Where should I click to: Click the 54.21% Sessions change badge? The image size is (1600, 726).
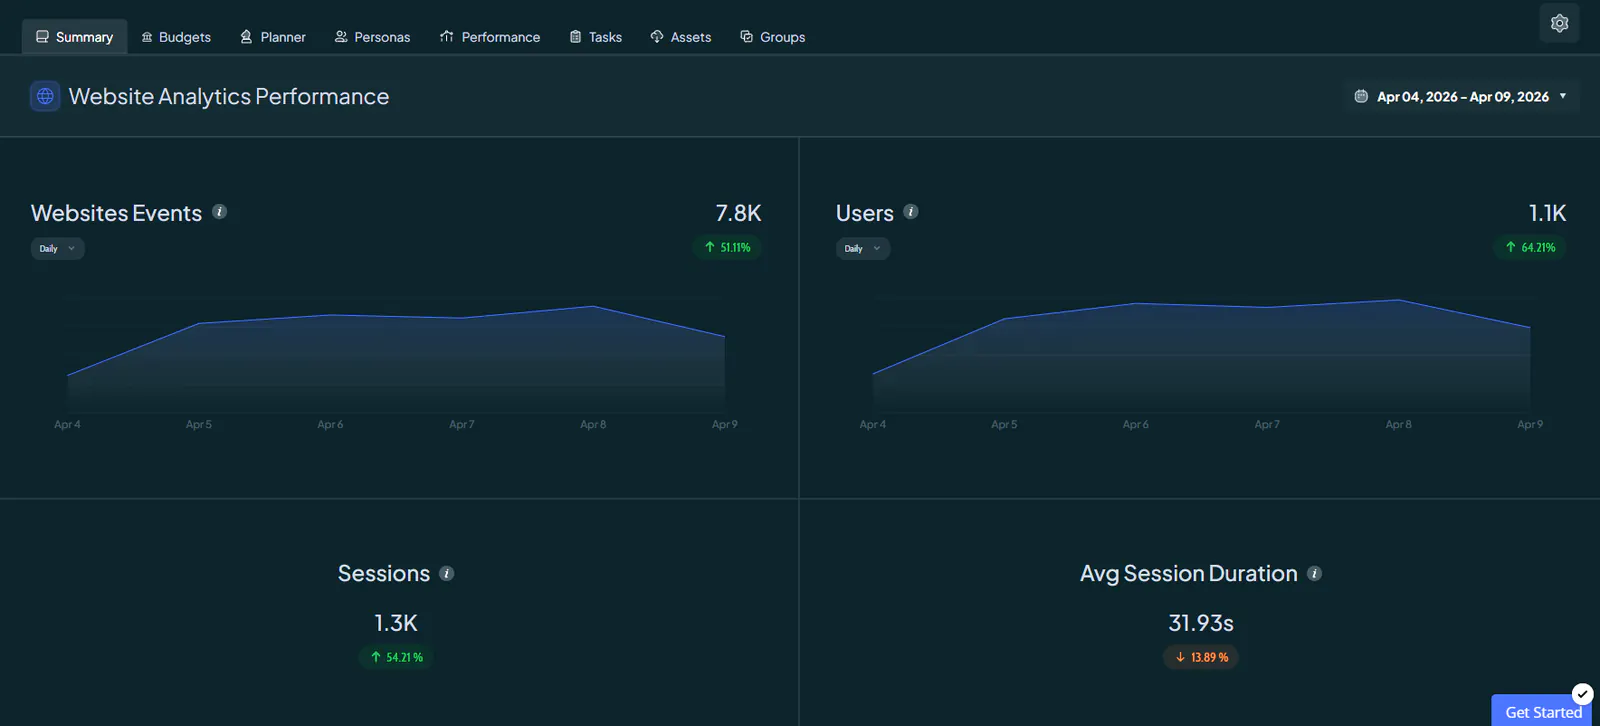(x=397, y=657)
